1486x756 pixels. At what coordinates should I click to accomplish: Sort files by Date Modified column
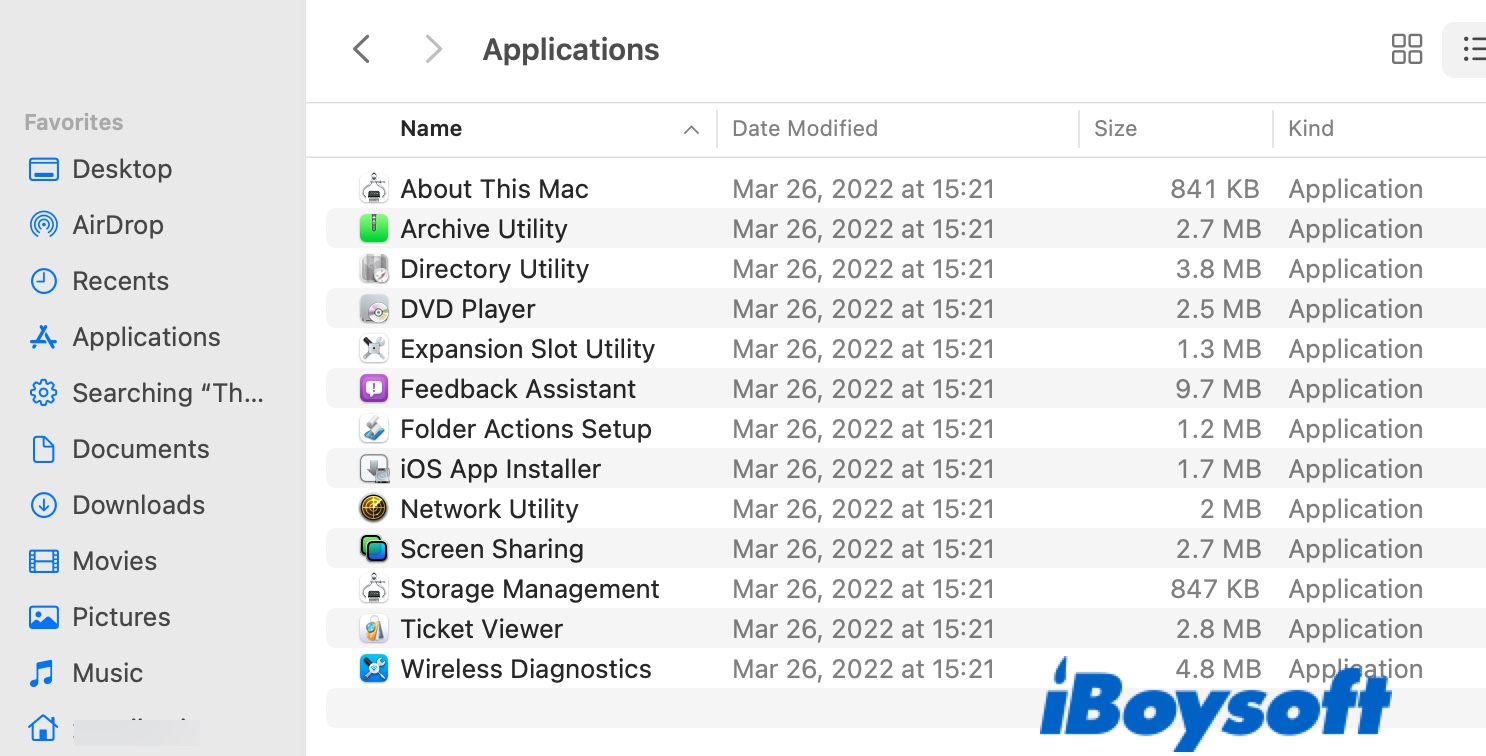pyautogui.click(x=805, y=129)
